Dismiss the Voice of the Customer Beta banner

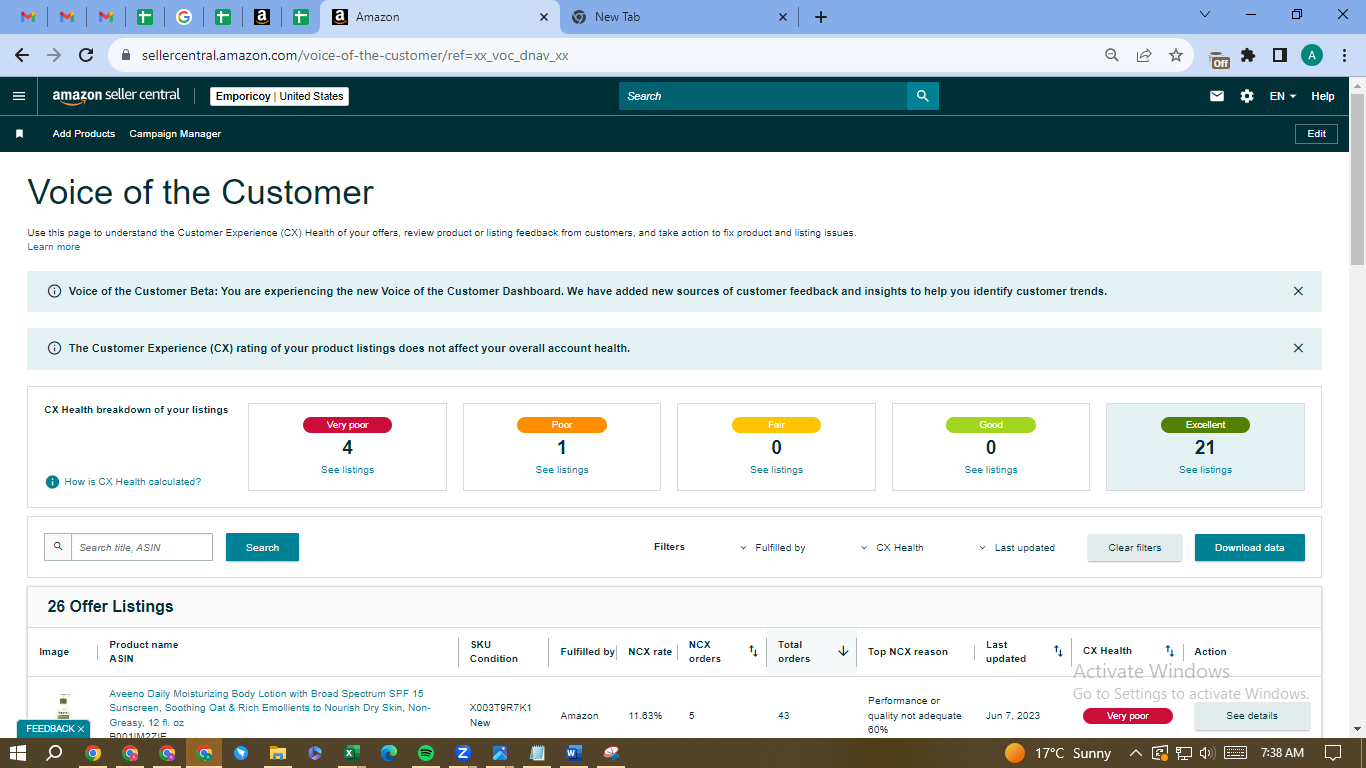1298,291
